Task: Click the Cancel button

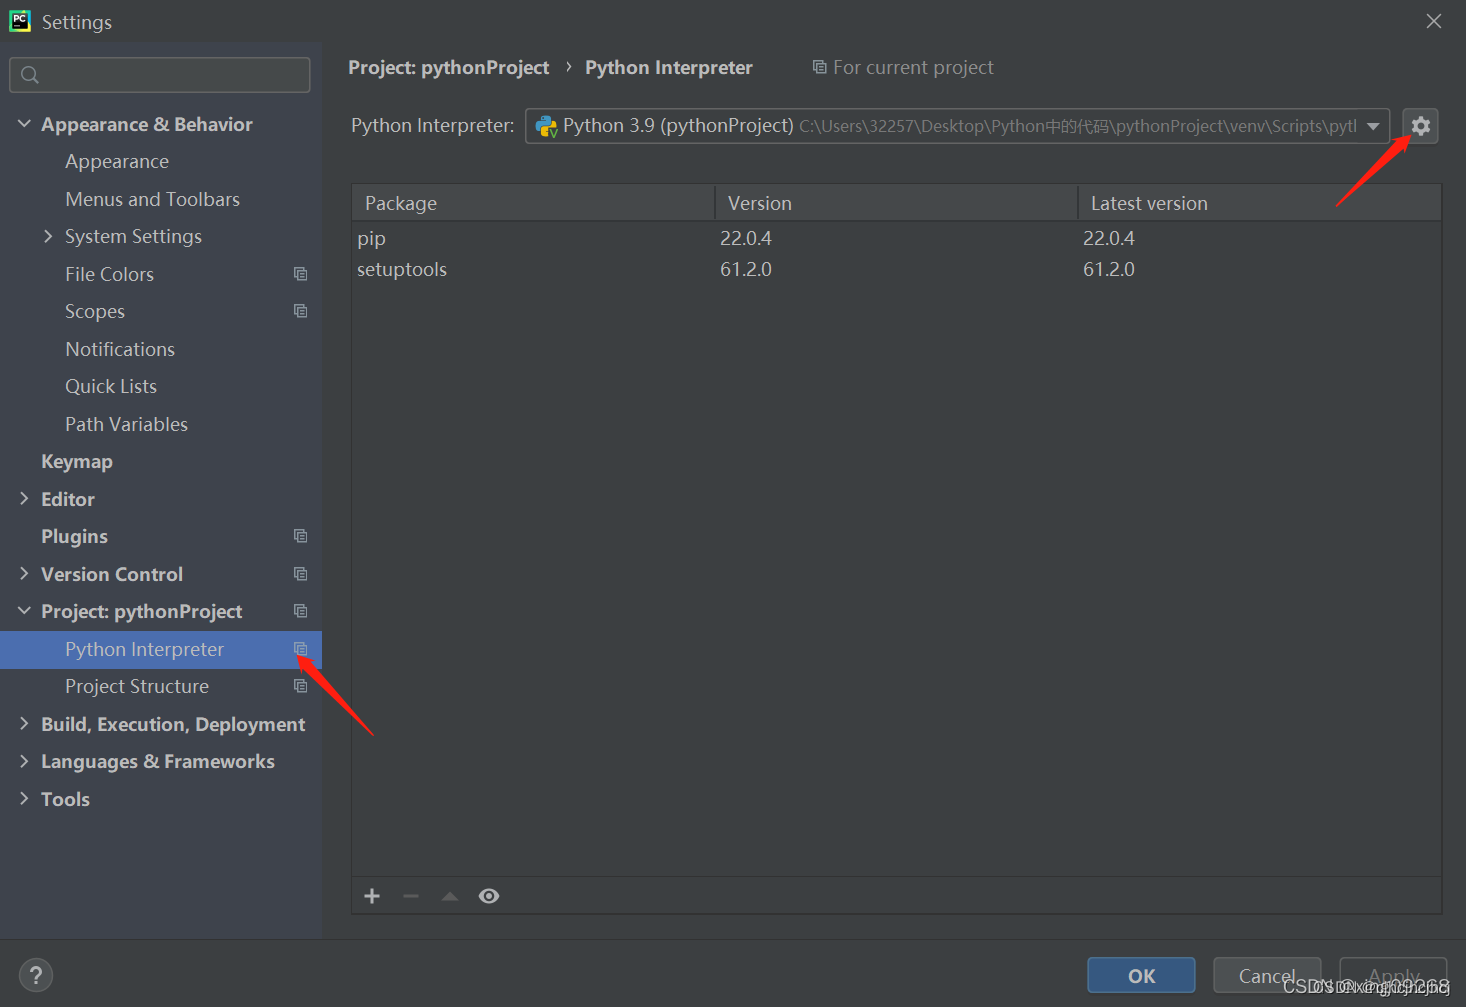Action: (x=1267, y=976)
